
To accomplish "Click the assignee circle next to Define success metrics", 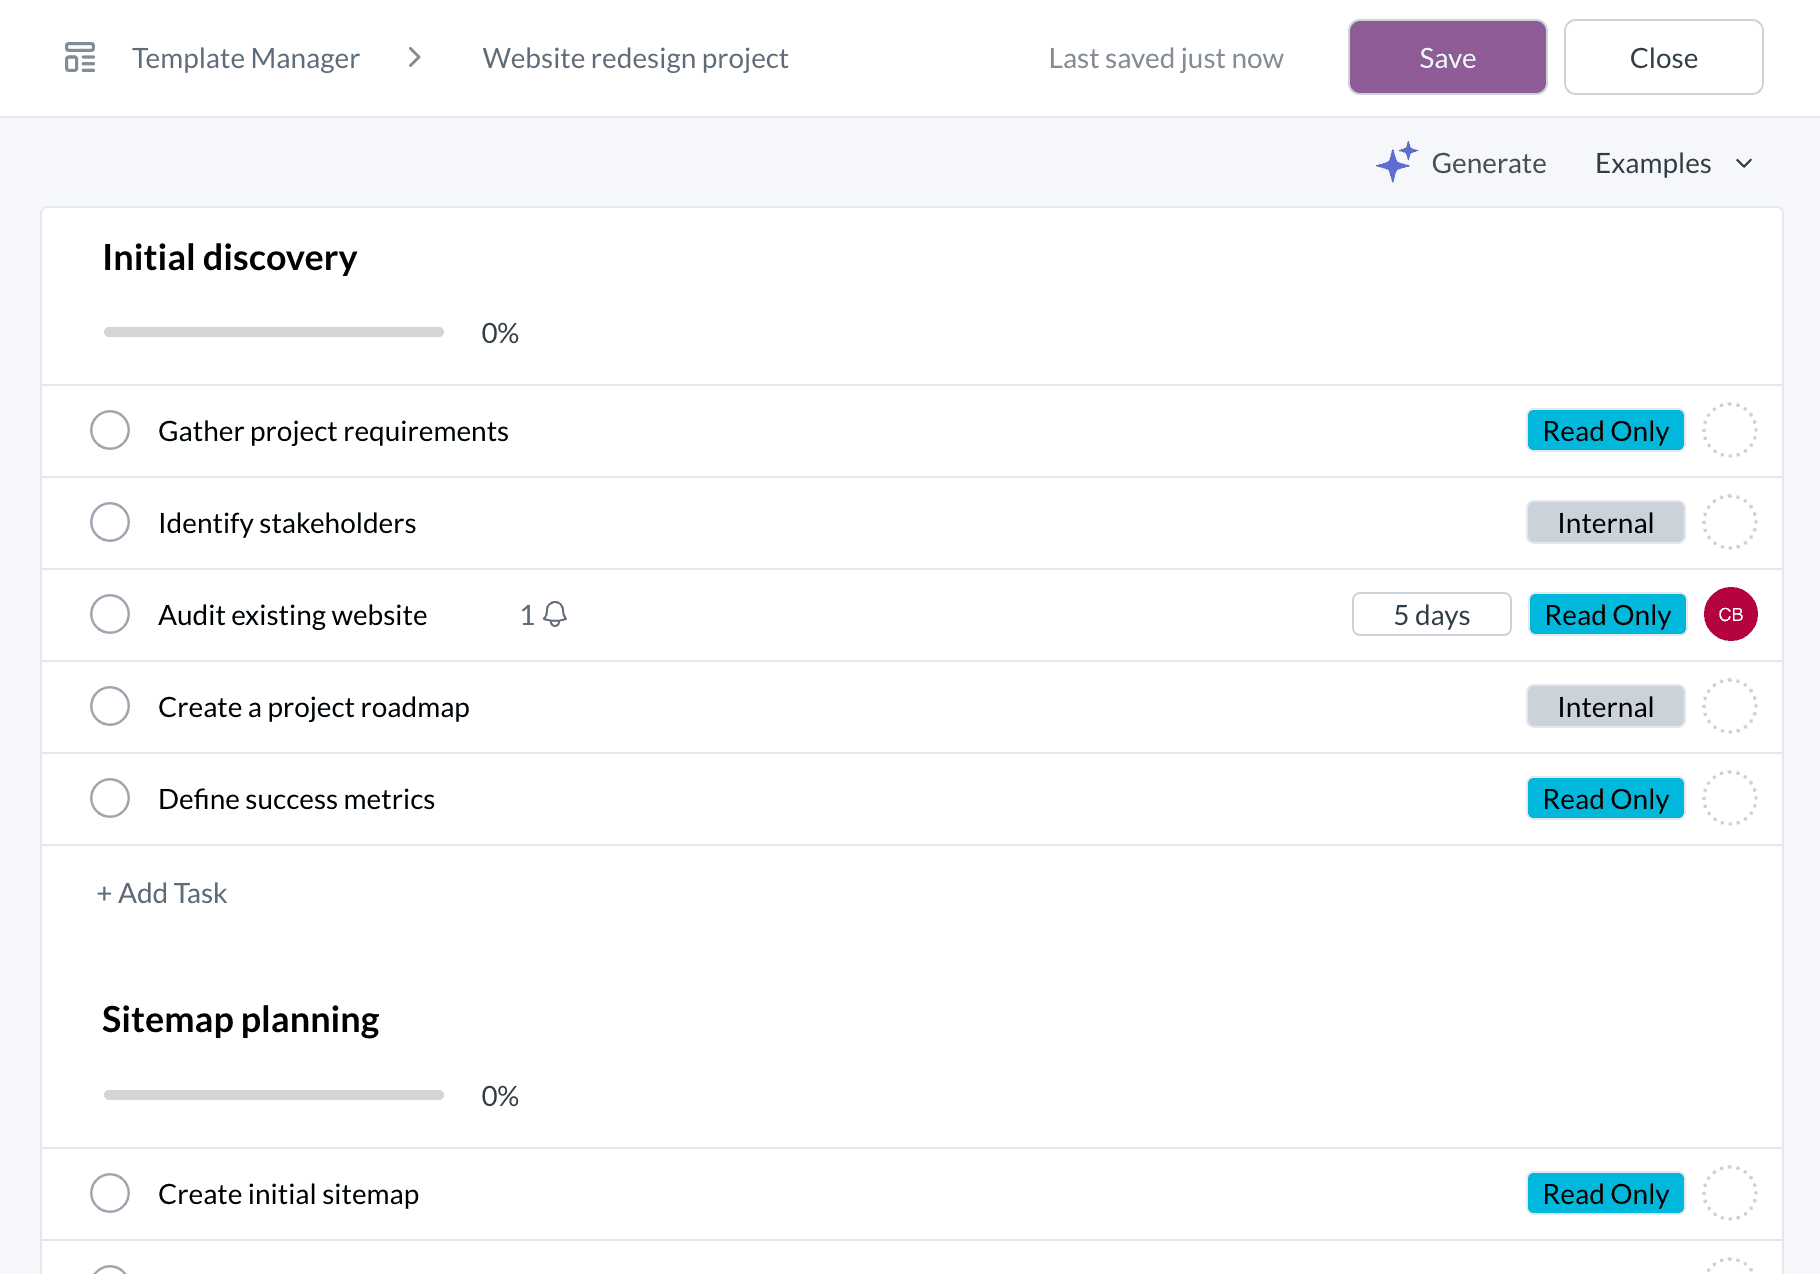I will tap(1730, 798).
